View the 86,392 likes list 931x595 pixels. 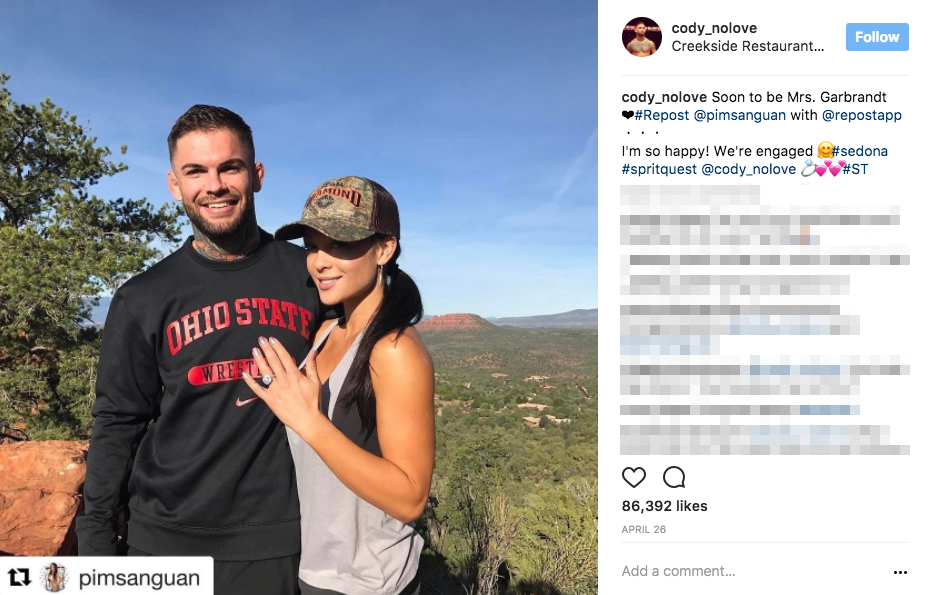click(664, 506)
